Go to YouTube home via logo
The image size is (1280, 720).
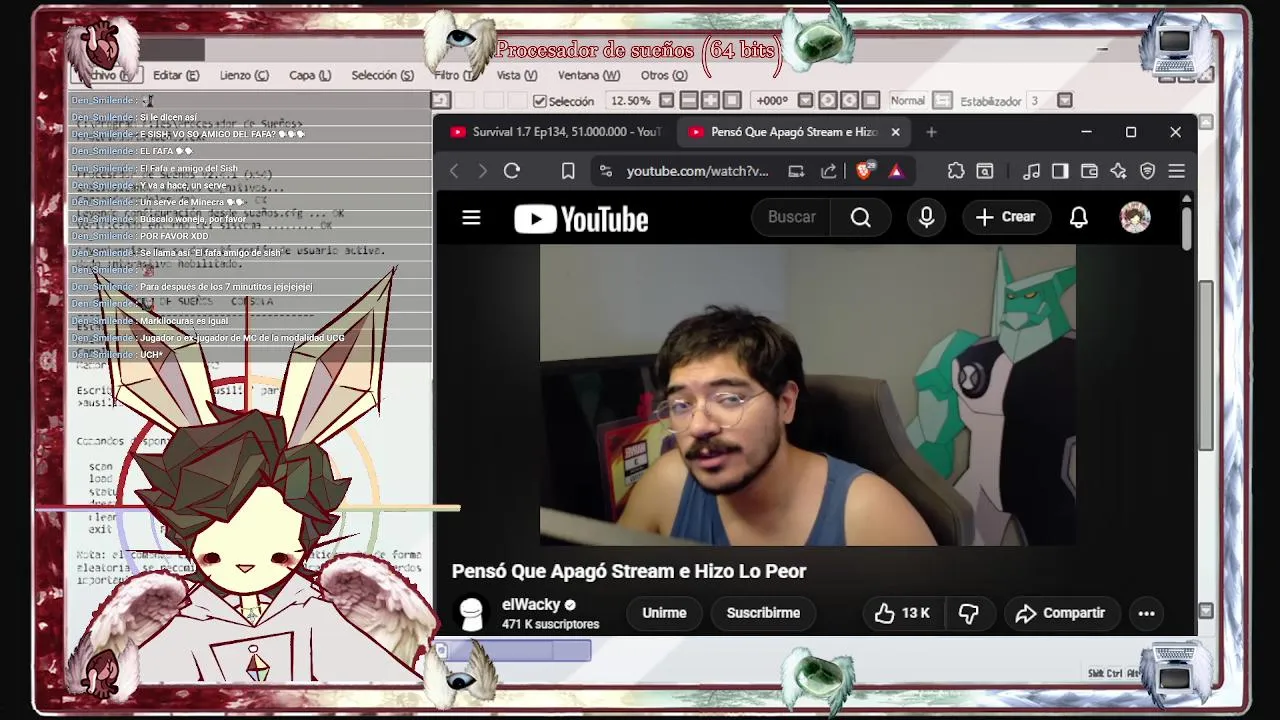pos(581,219)
